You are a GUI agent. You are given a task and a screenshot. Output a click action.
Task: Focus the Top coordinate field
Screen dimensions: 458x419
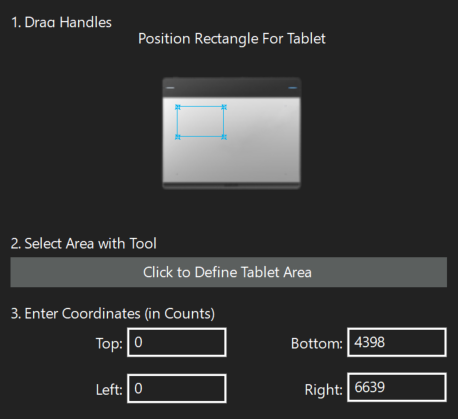point(177,342)
